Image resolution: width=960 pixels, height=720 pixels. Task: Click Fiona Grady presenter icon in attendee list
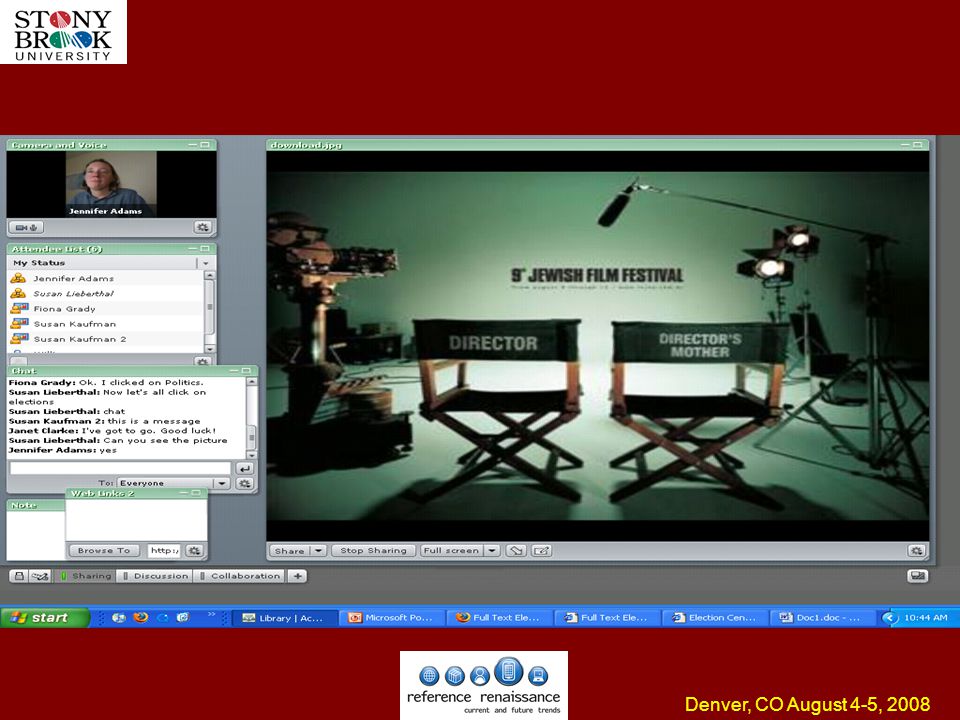click(20, 308)
